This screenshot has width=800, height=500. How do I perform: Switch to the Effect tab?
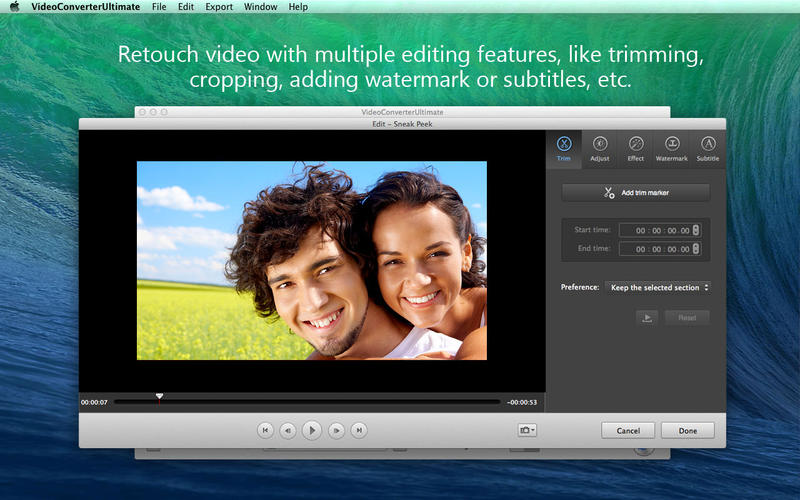pos(636,149)
